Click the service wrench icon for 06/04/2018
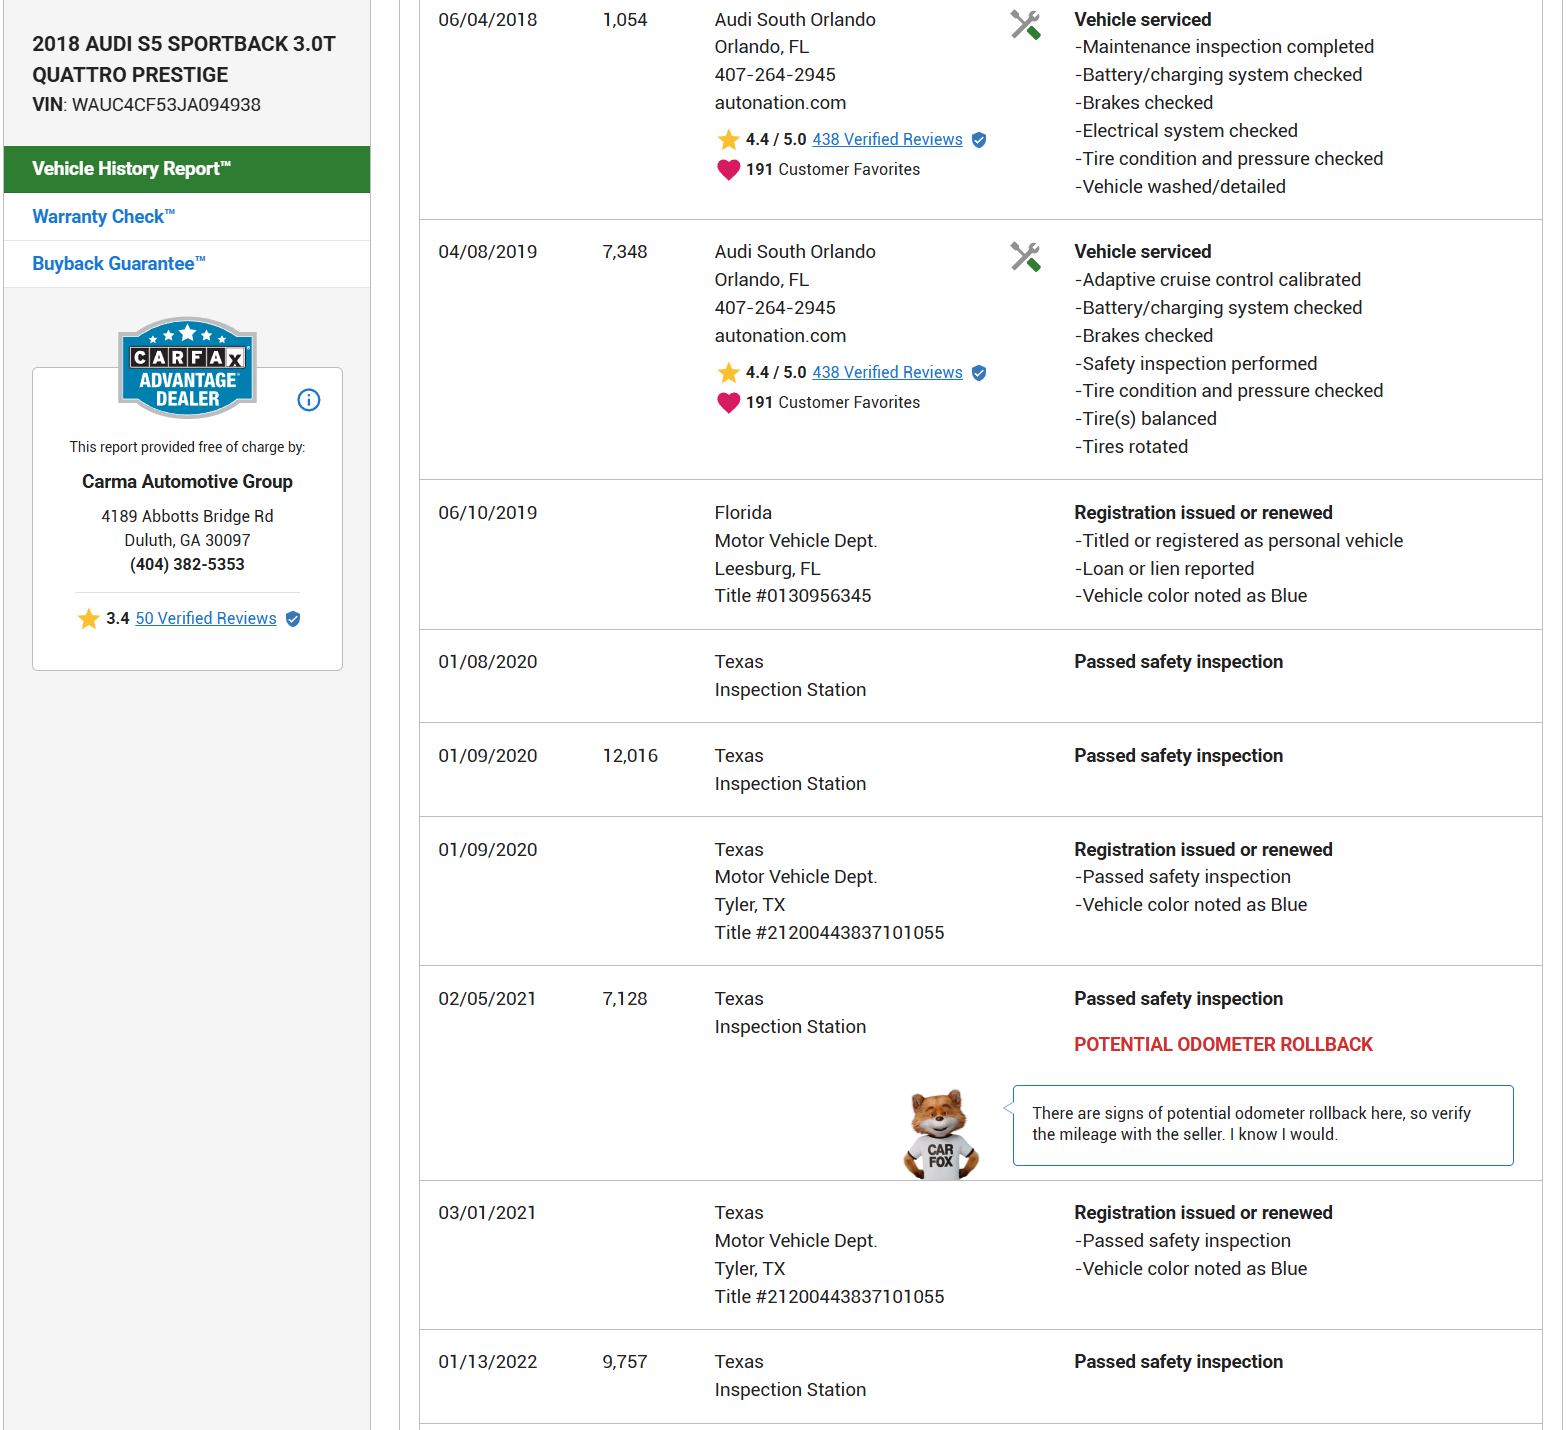The width and height of the screenshot is (1567, 1430). coord(1025,25)
